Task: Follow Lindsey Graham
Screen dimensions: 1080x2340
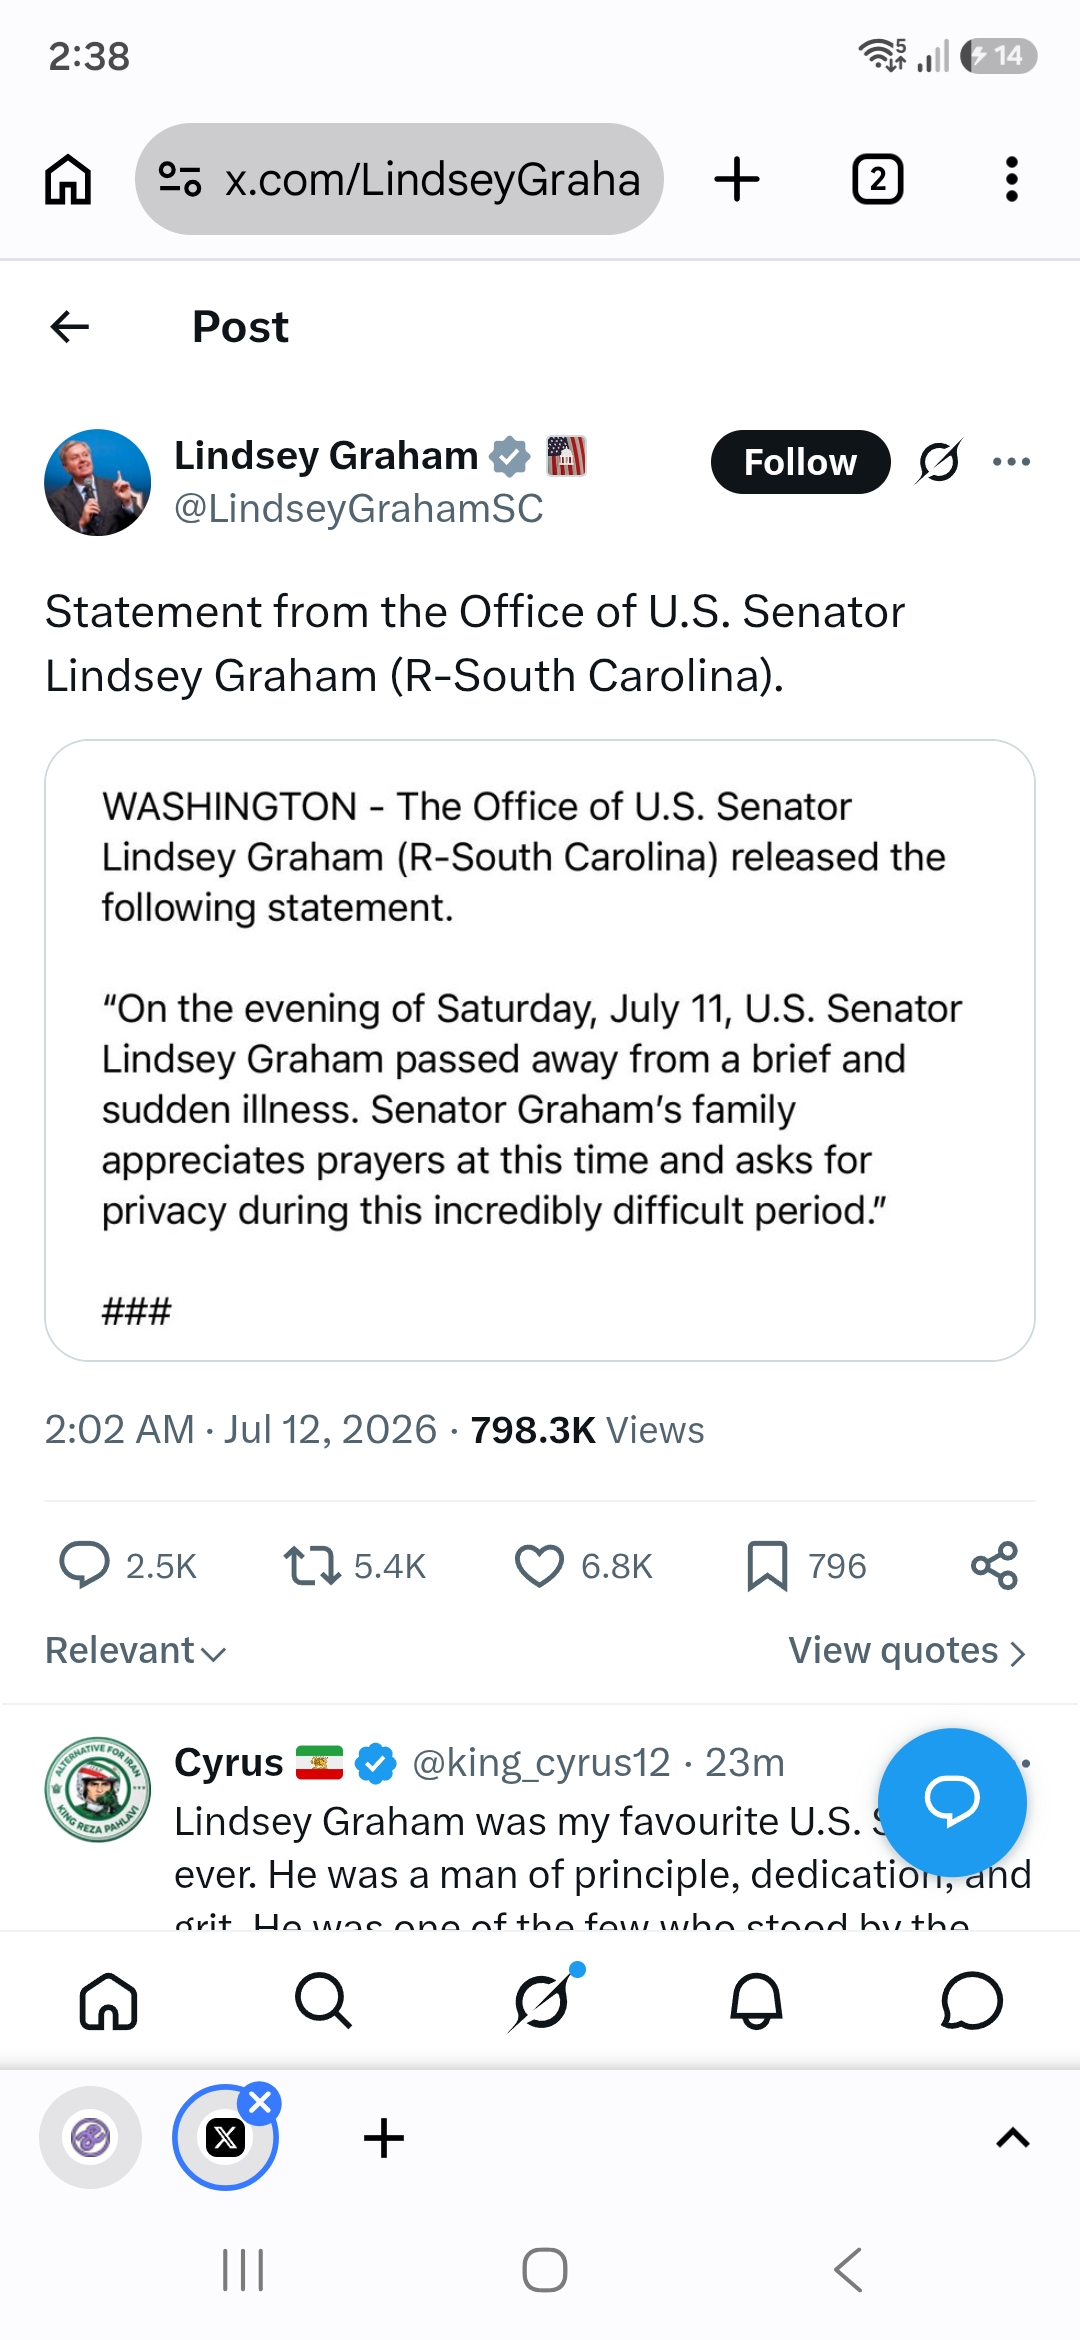Action: coord(800,462)
